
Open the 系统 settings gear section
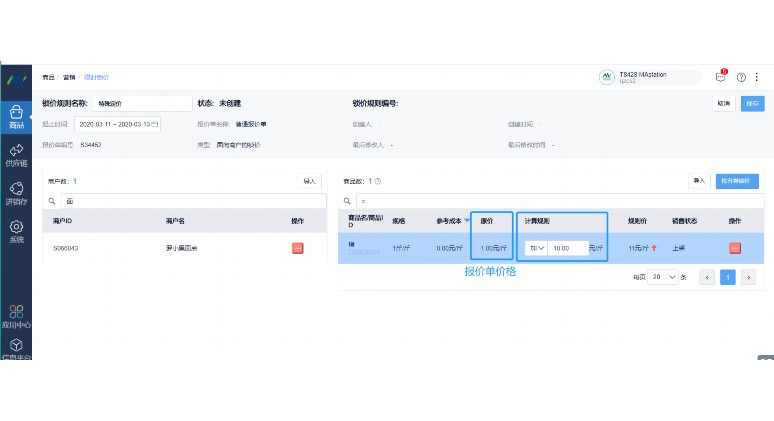point(16,231)
